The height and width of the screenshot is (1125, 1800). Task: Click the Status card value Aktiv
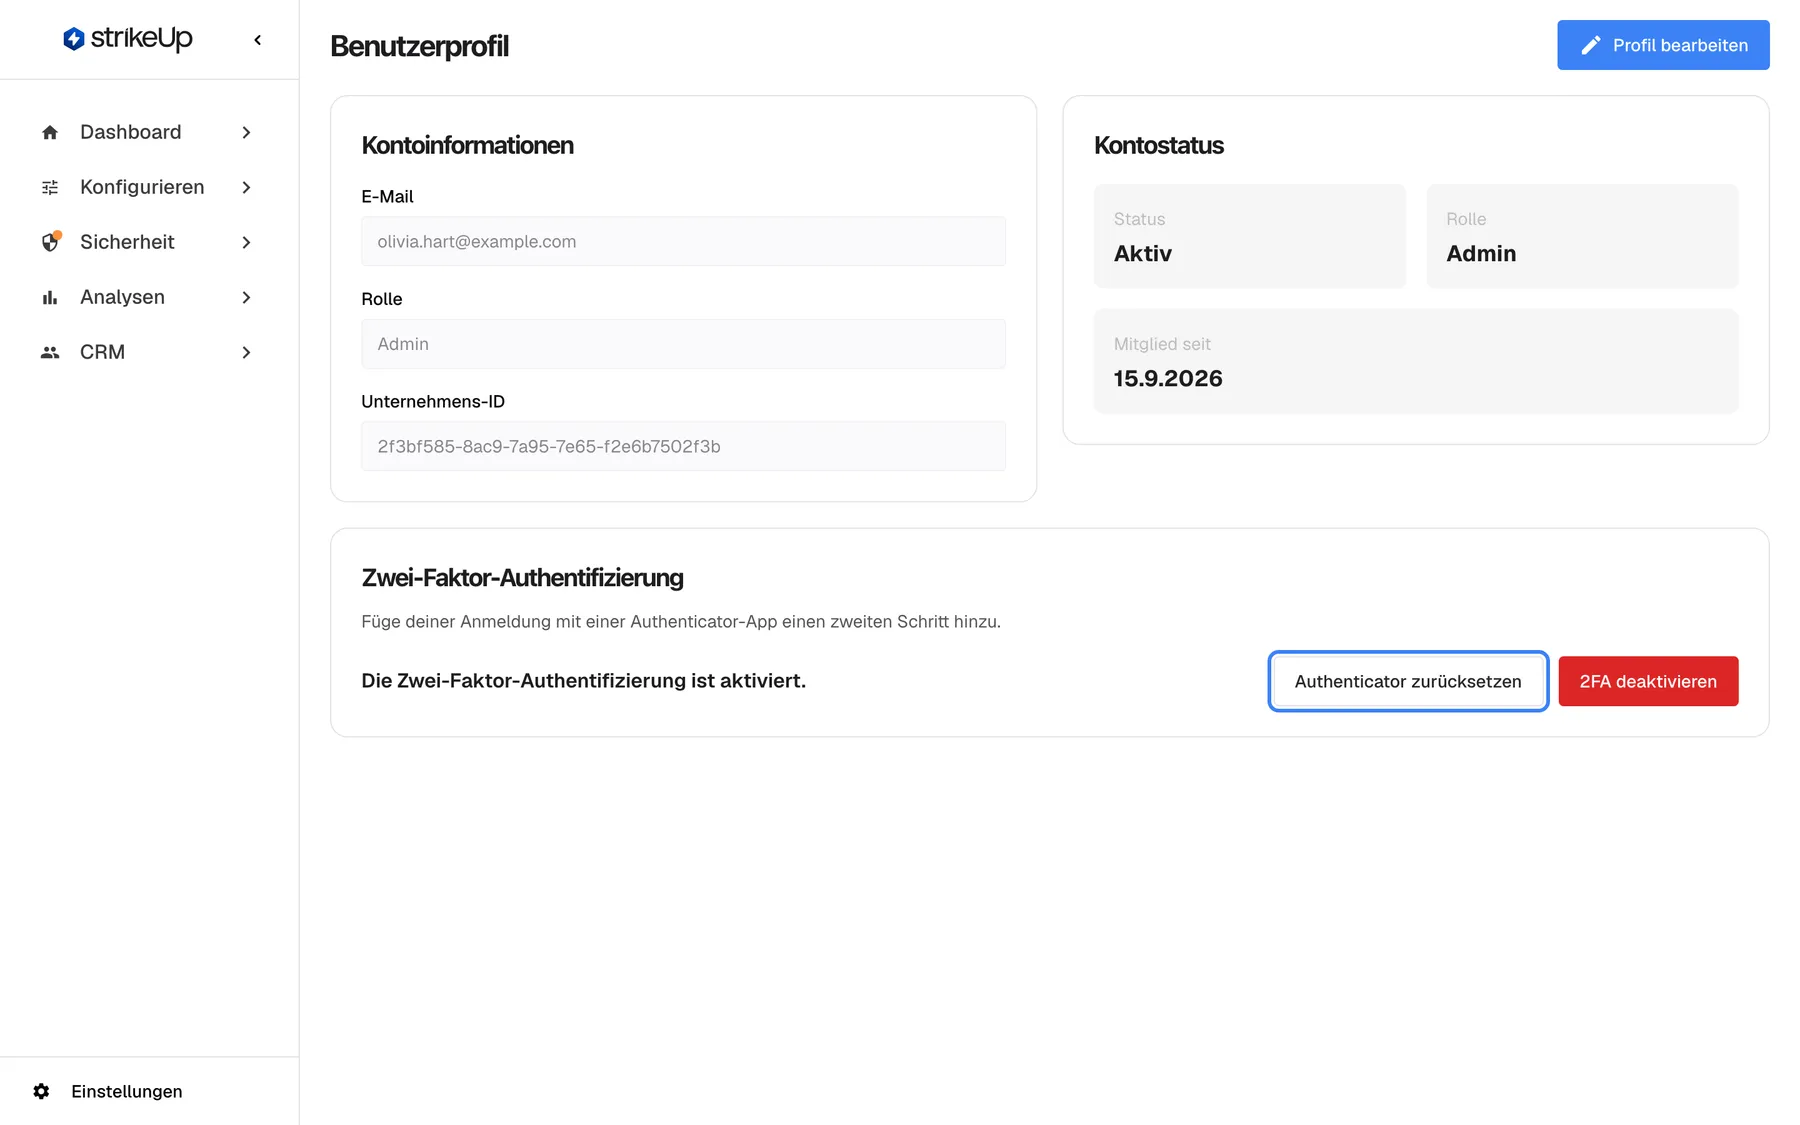click(1143, 253)
